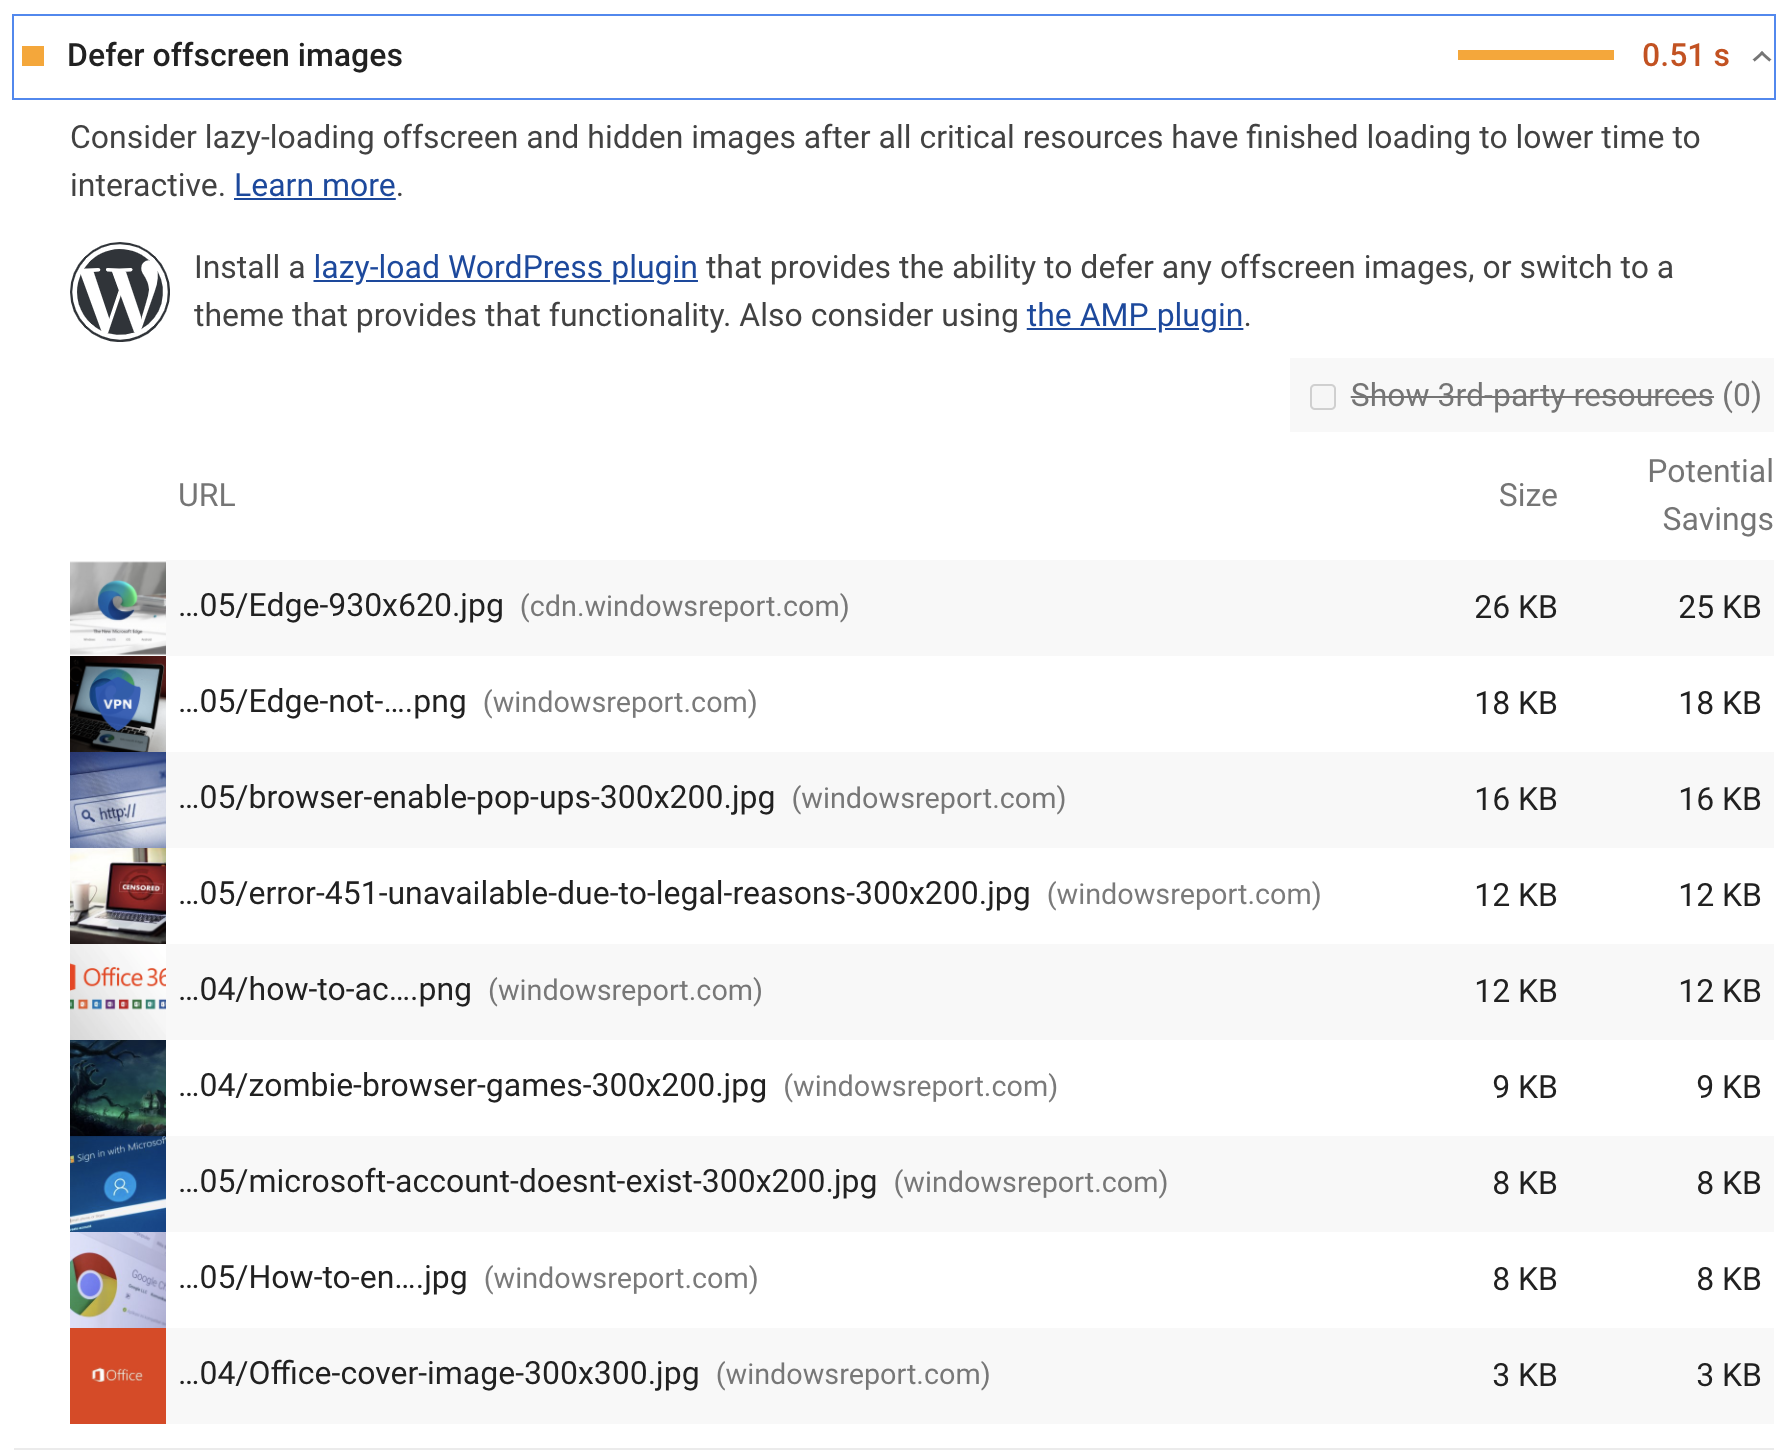Click the orange severity square icon

[33, 56]
